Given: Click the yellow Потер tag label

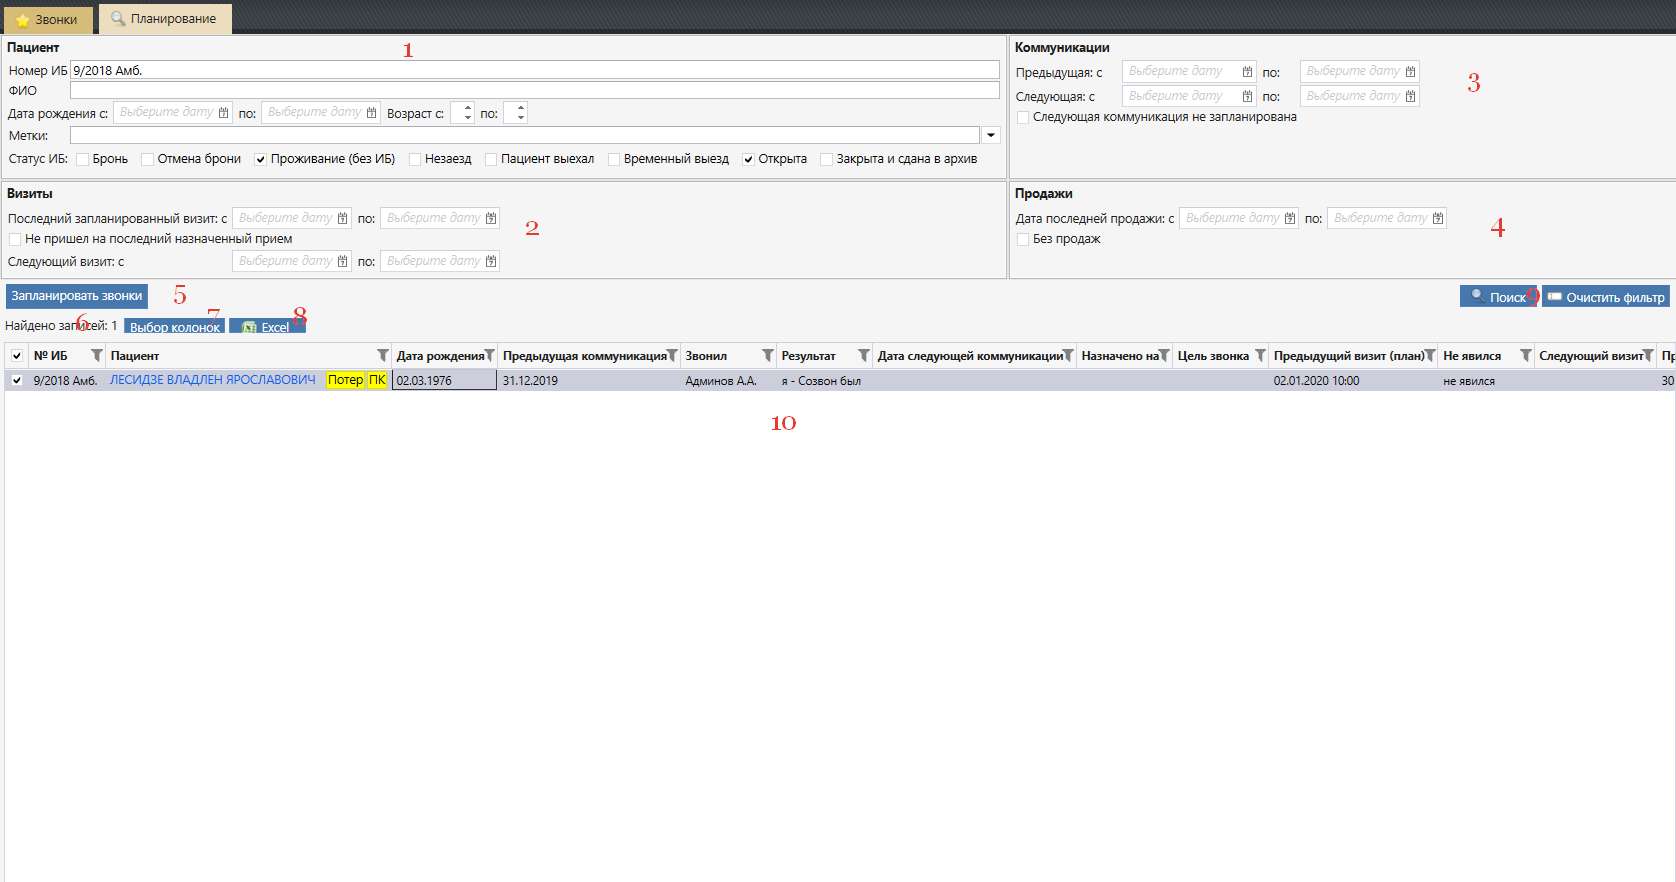Looking at the screenshot, I should [x=345, y=380].
